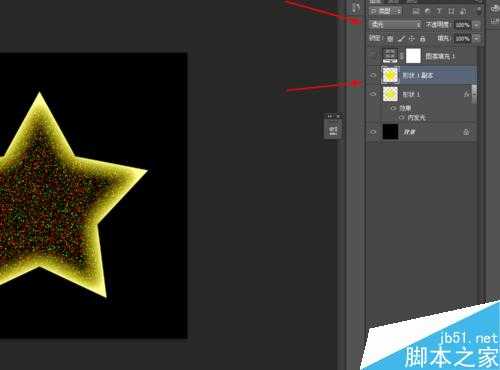500x370 pixels.
Task: Lock image pixels with the brush icon
Action: [x=401, y=39]
